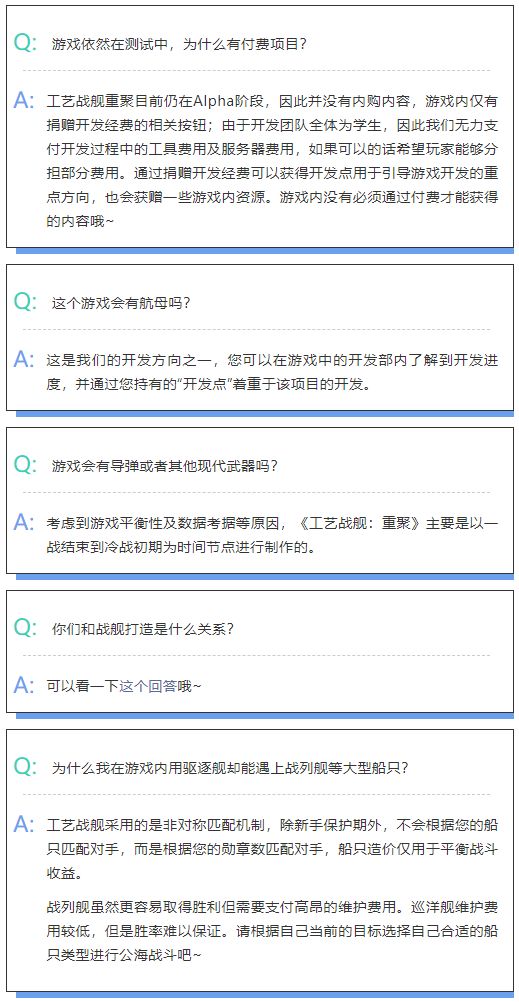Click the Q icon for the destroyer matchmaking question

click(26, 767)
